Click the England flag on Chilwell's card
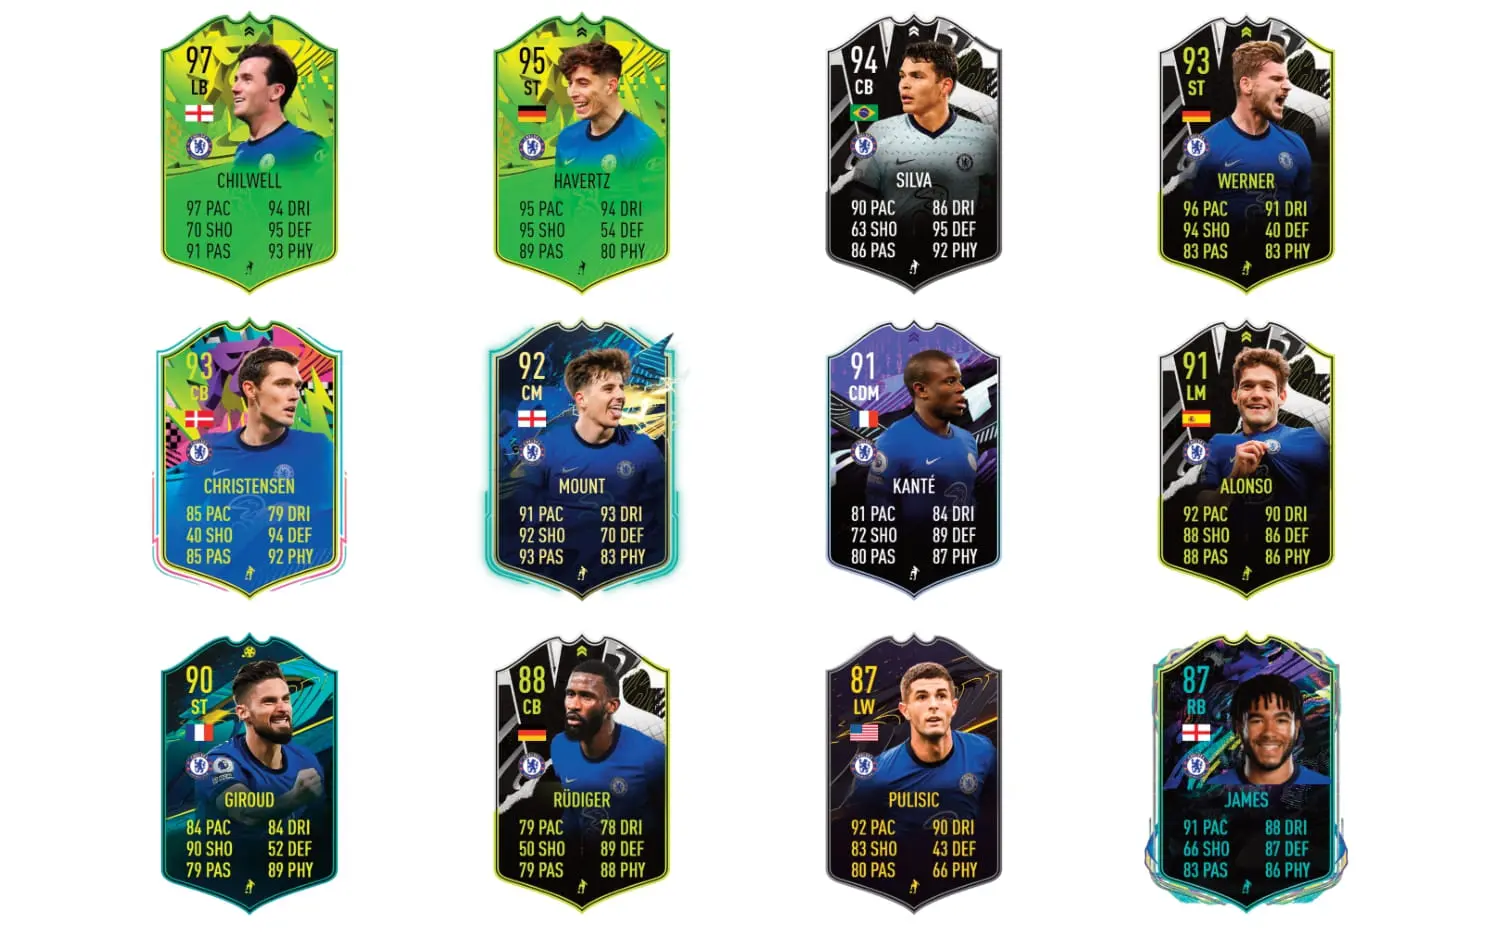The image size is (1497, 945). (x=199, y=114)
